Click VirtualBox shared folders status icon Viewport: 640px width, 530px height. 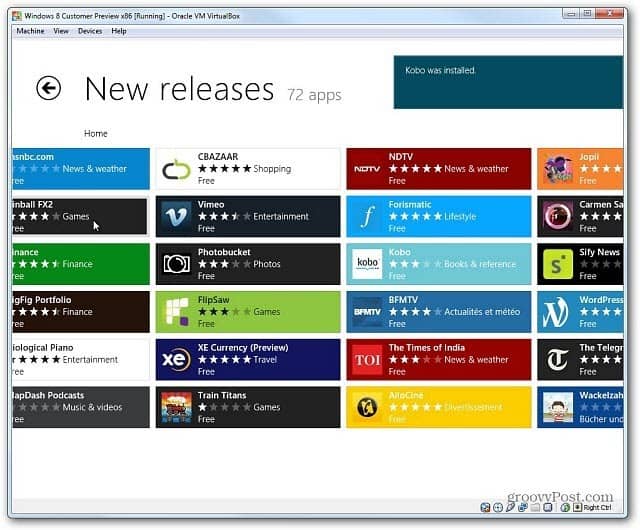click(535, 508)
